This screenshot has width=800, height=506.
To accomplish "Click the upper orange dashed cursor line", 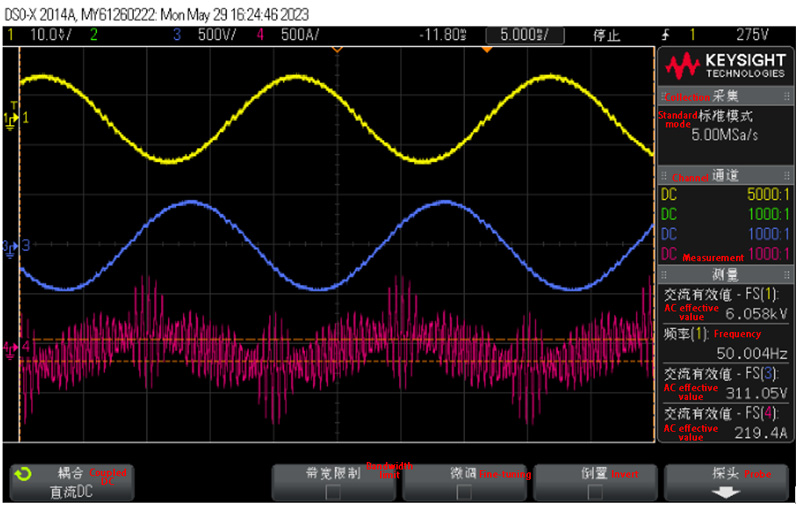I will coord(337,339).
